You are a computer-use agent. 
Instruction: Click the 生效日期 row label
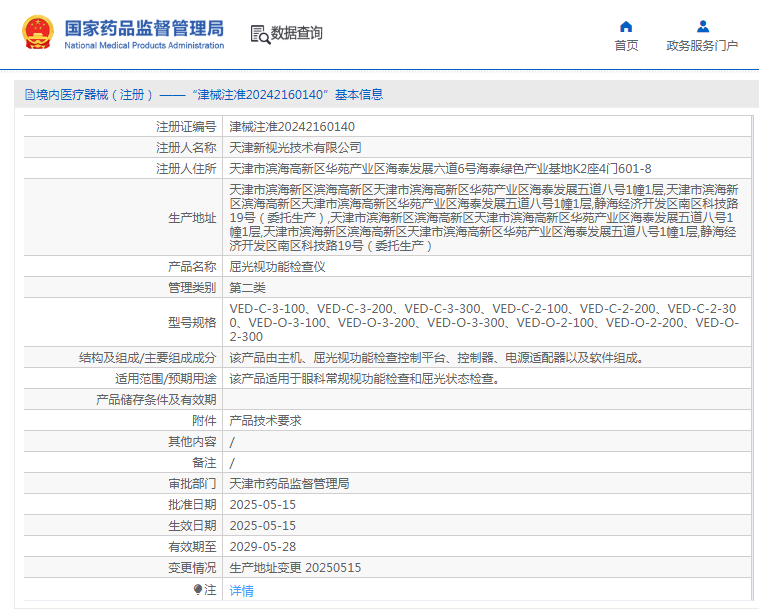click(192, 525)
